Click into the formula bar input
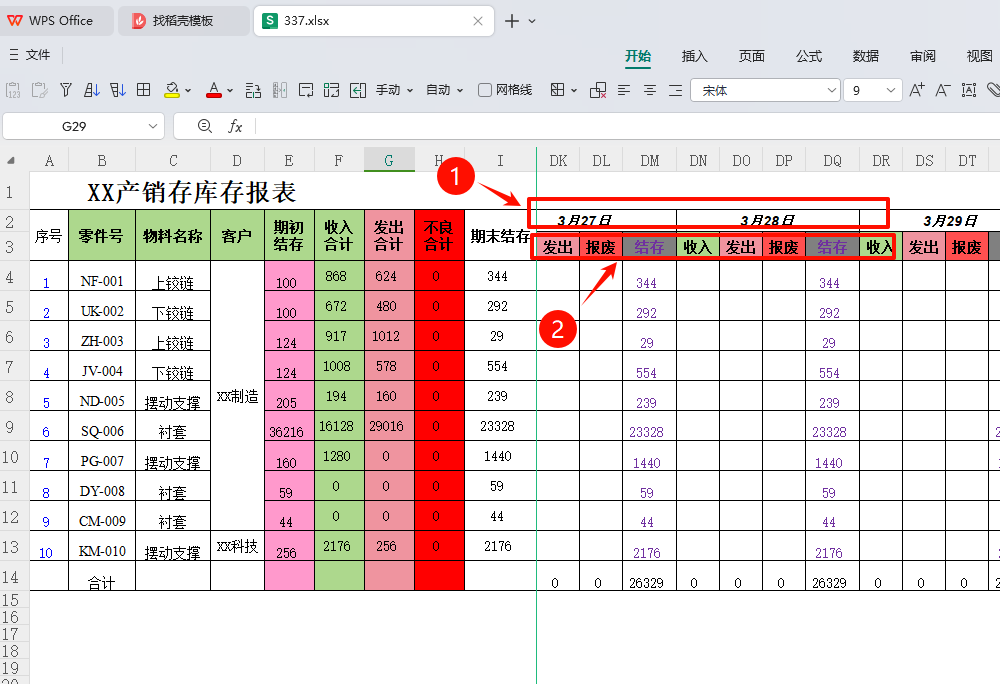1000x684 pixels. click(628, 126)
